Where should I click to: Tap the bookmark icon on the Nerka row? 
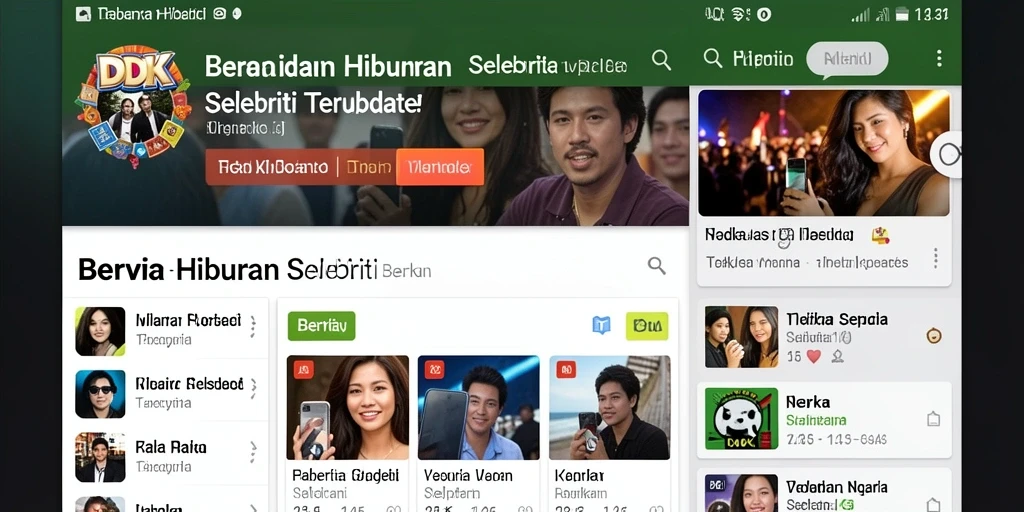pos(933,419)
